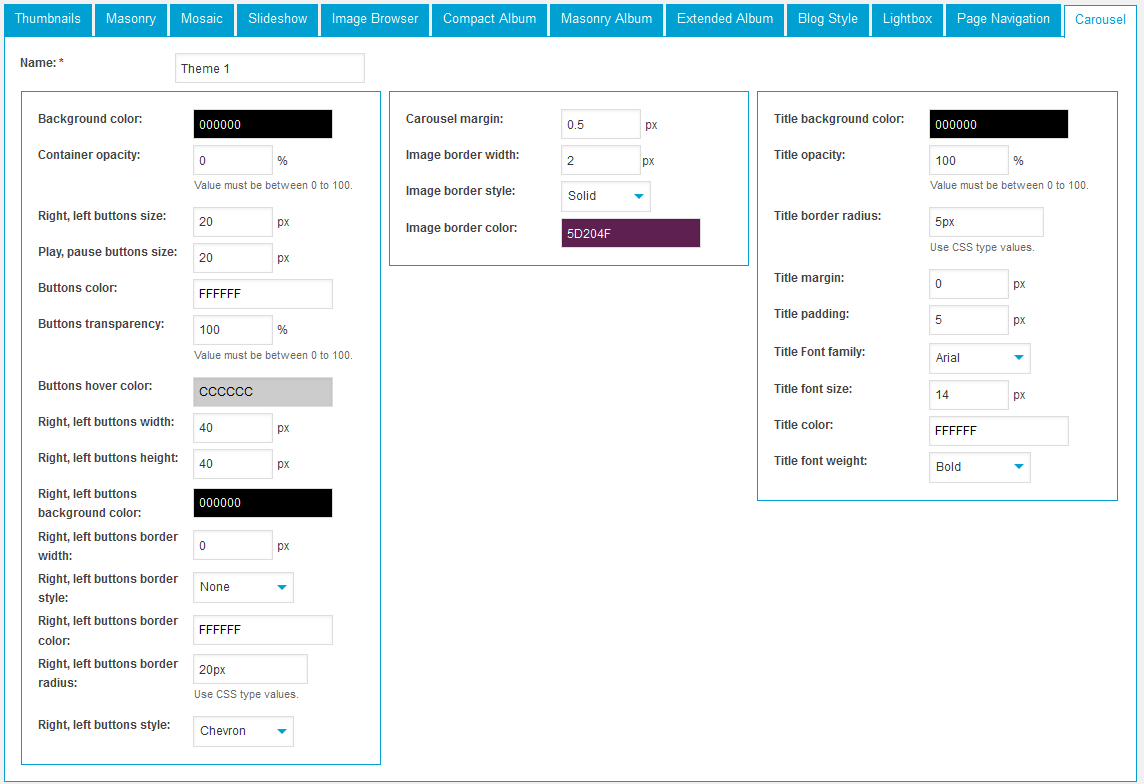Click the Buttons transparency input field
1144x784 pixels.
pyautogui.click(x=232, y=330)
